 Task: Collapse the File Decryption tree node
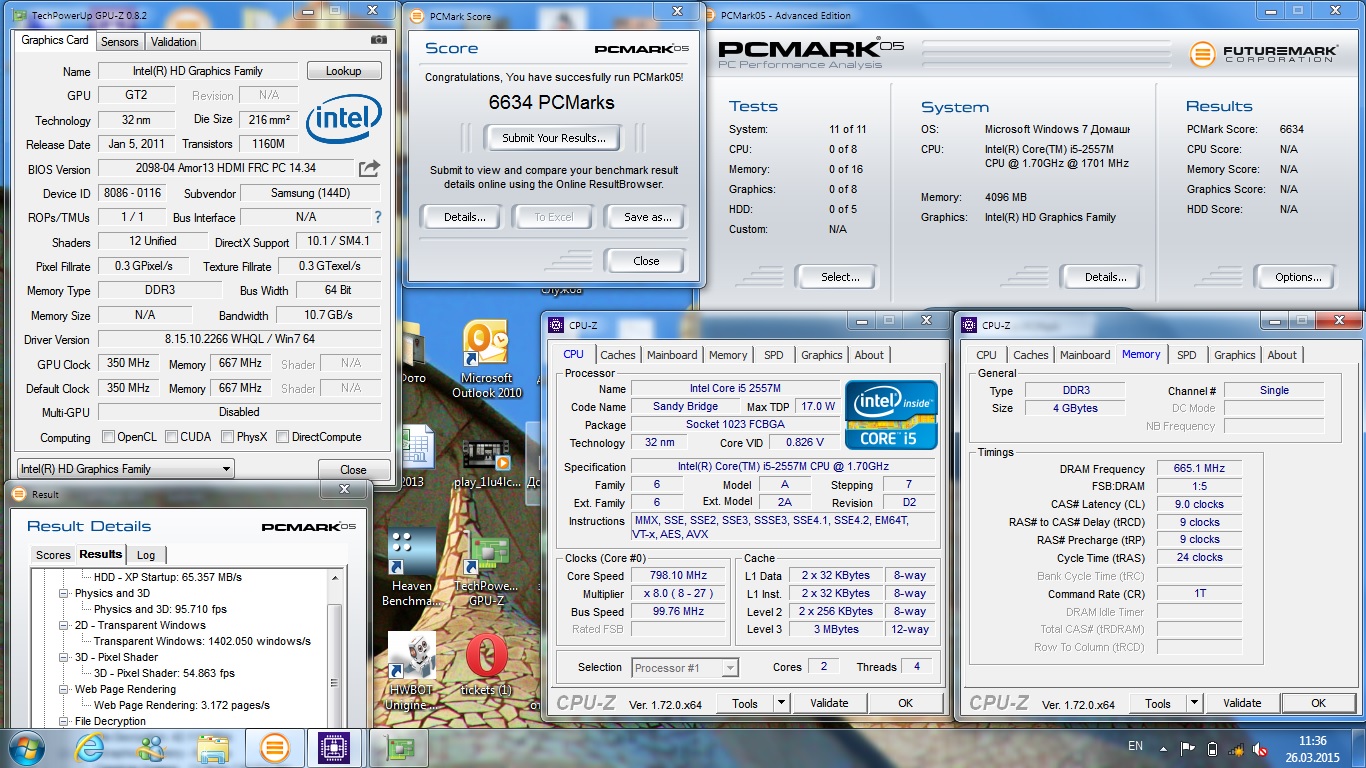pos(66,721)
